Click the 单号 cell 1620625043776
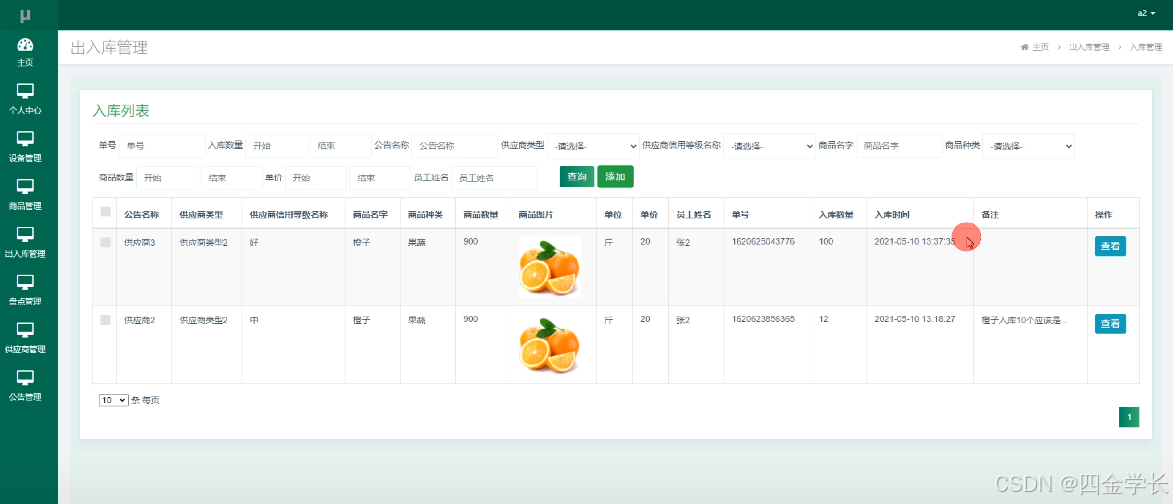The image size is (1173, 504). [x=763, y=242]
